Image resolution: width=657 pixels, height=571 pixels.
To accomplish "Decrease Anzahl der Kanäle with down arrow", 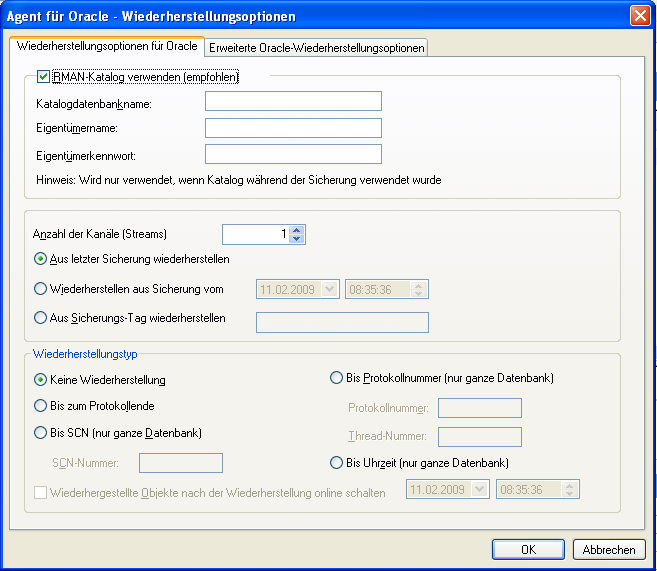I will (x=297, y=239).
